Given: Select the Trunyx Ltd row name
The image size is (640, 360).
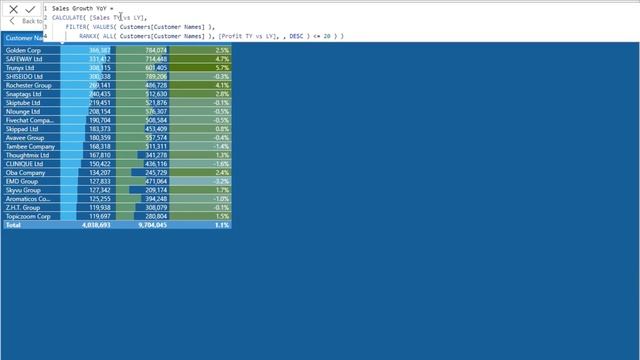Looking at the screenshot, I should pos(20,68).
